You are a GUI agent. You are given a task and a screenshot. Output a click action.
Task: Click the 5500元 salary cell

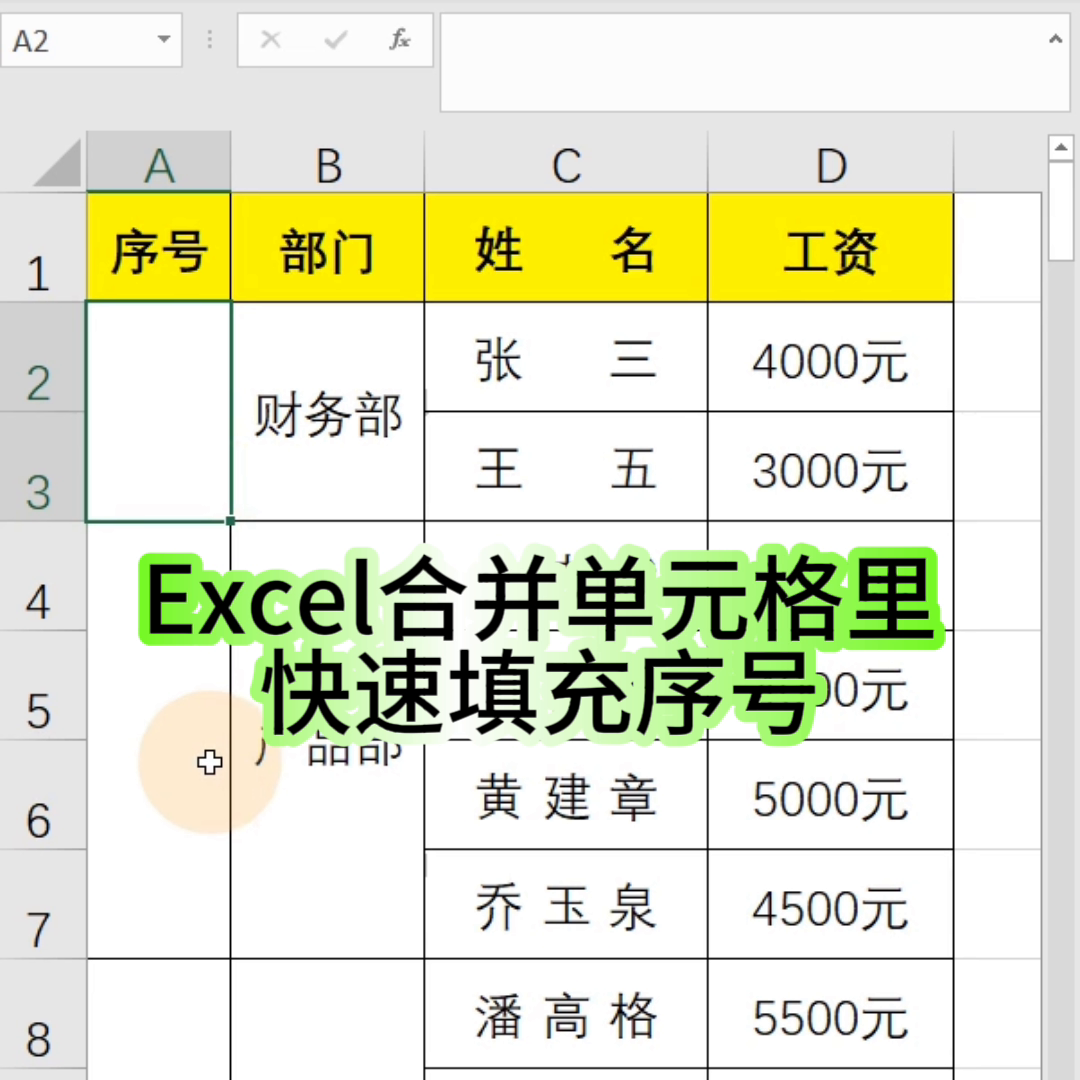(831, 1013)
